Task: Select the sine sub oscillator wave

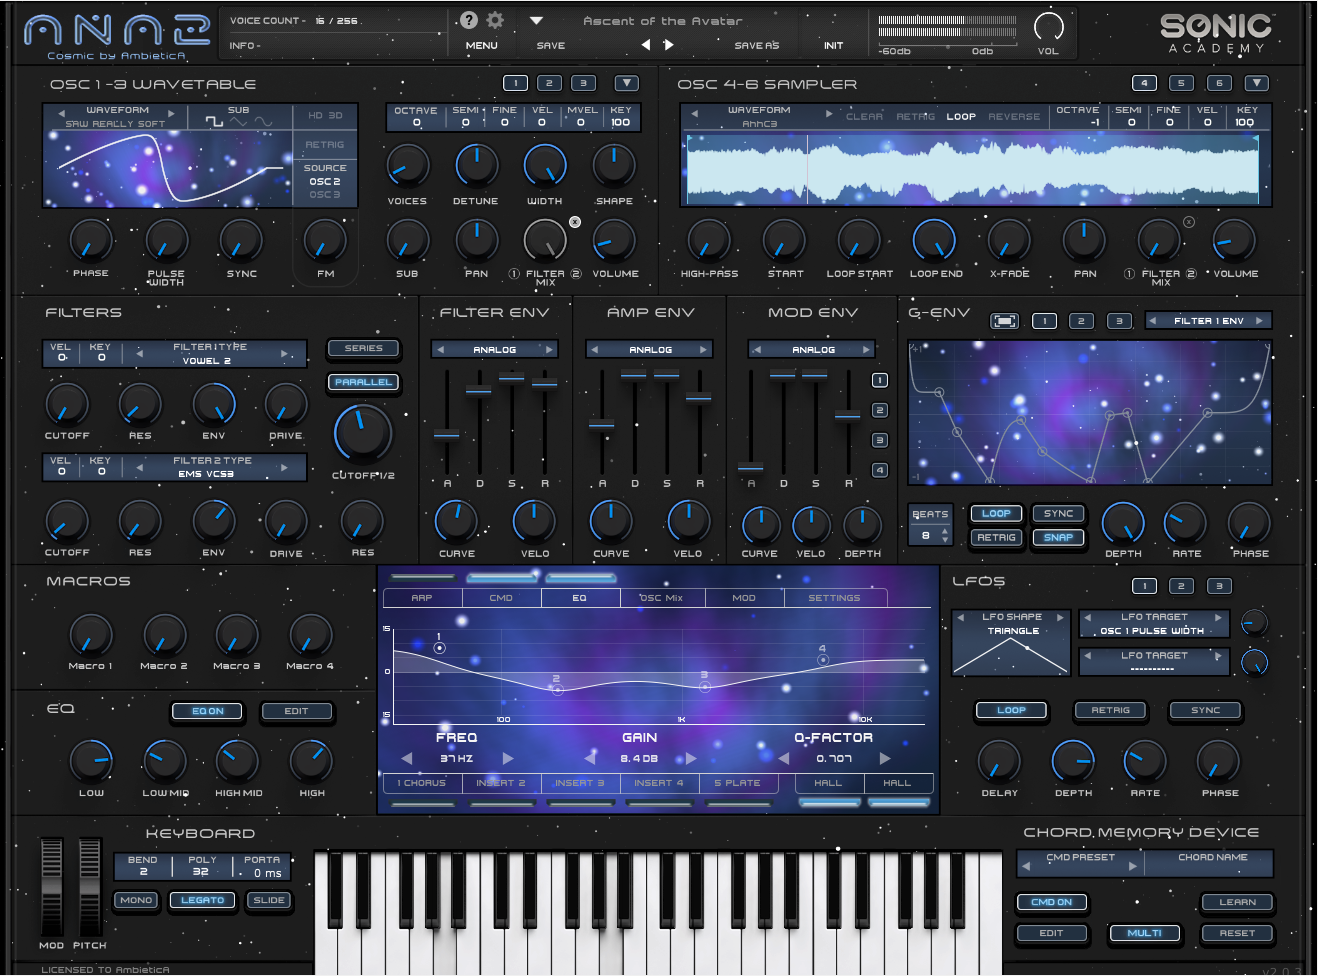Action: [262, 122]
